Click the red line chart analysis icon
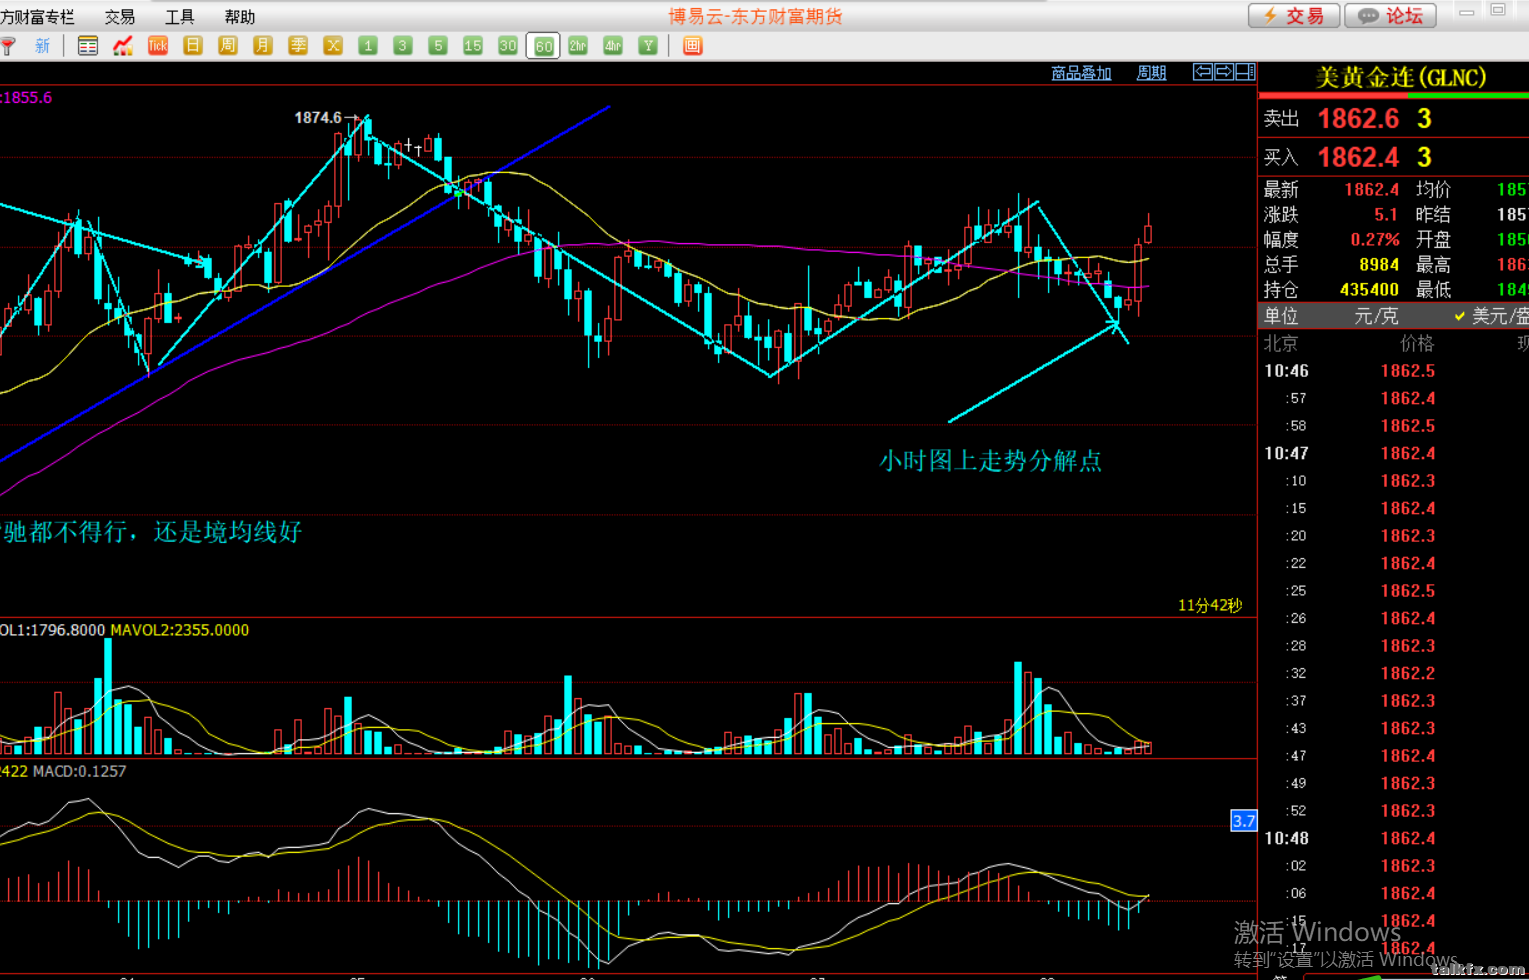Viewport: 1529px width, 980px height. (x=123, y=46)
